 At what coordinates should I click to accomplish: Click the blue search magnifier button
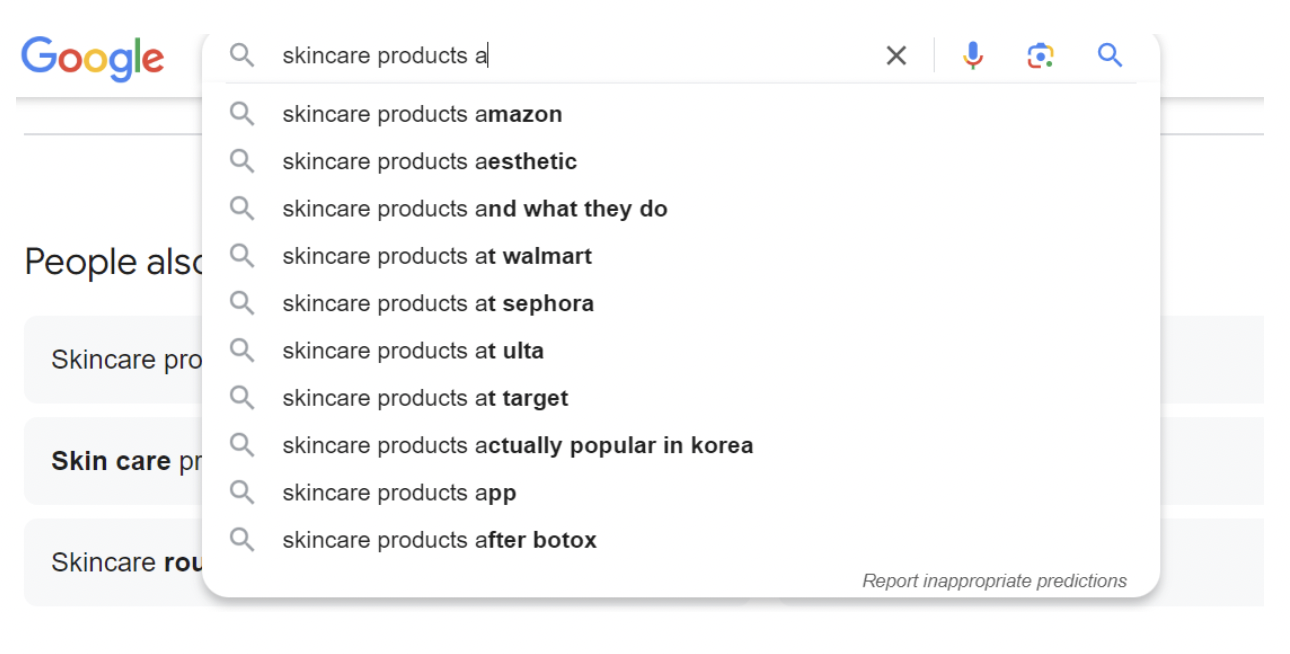tap(1110, 55)
